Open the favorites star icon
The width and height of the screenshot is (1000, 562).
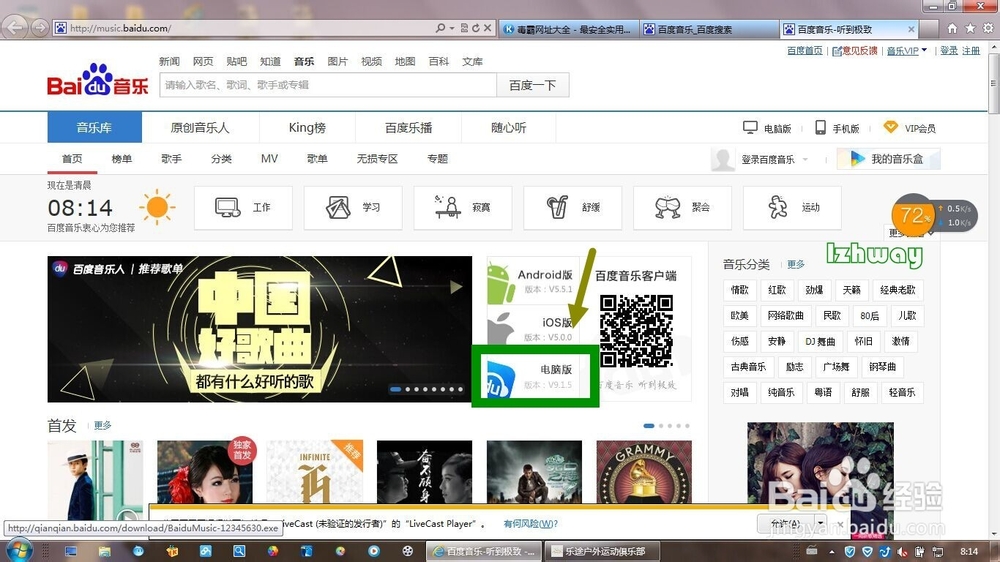[x=970, y=29]
